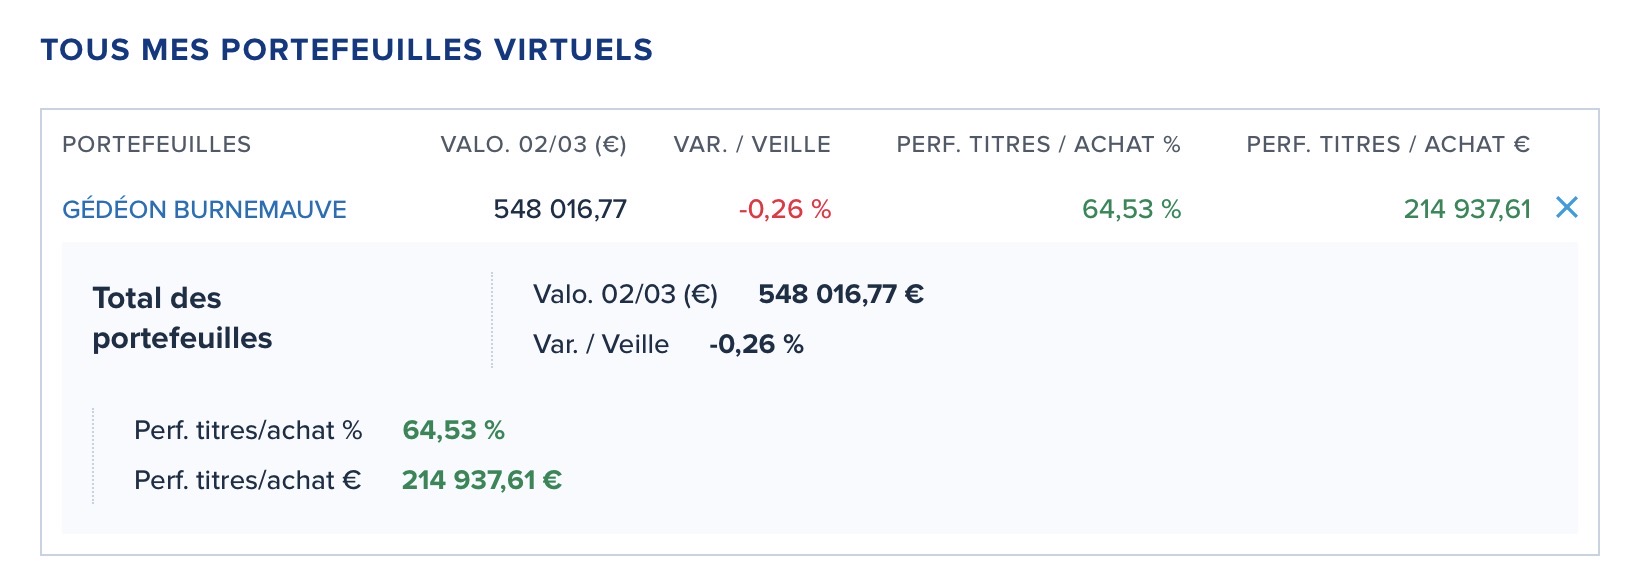Delete the Gédéon Burnemauve portfolio with the X icon

(1567, 208)
